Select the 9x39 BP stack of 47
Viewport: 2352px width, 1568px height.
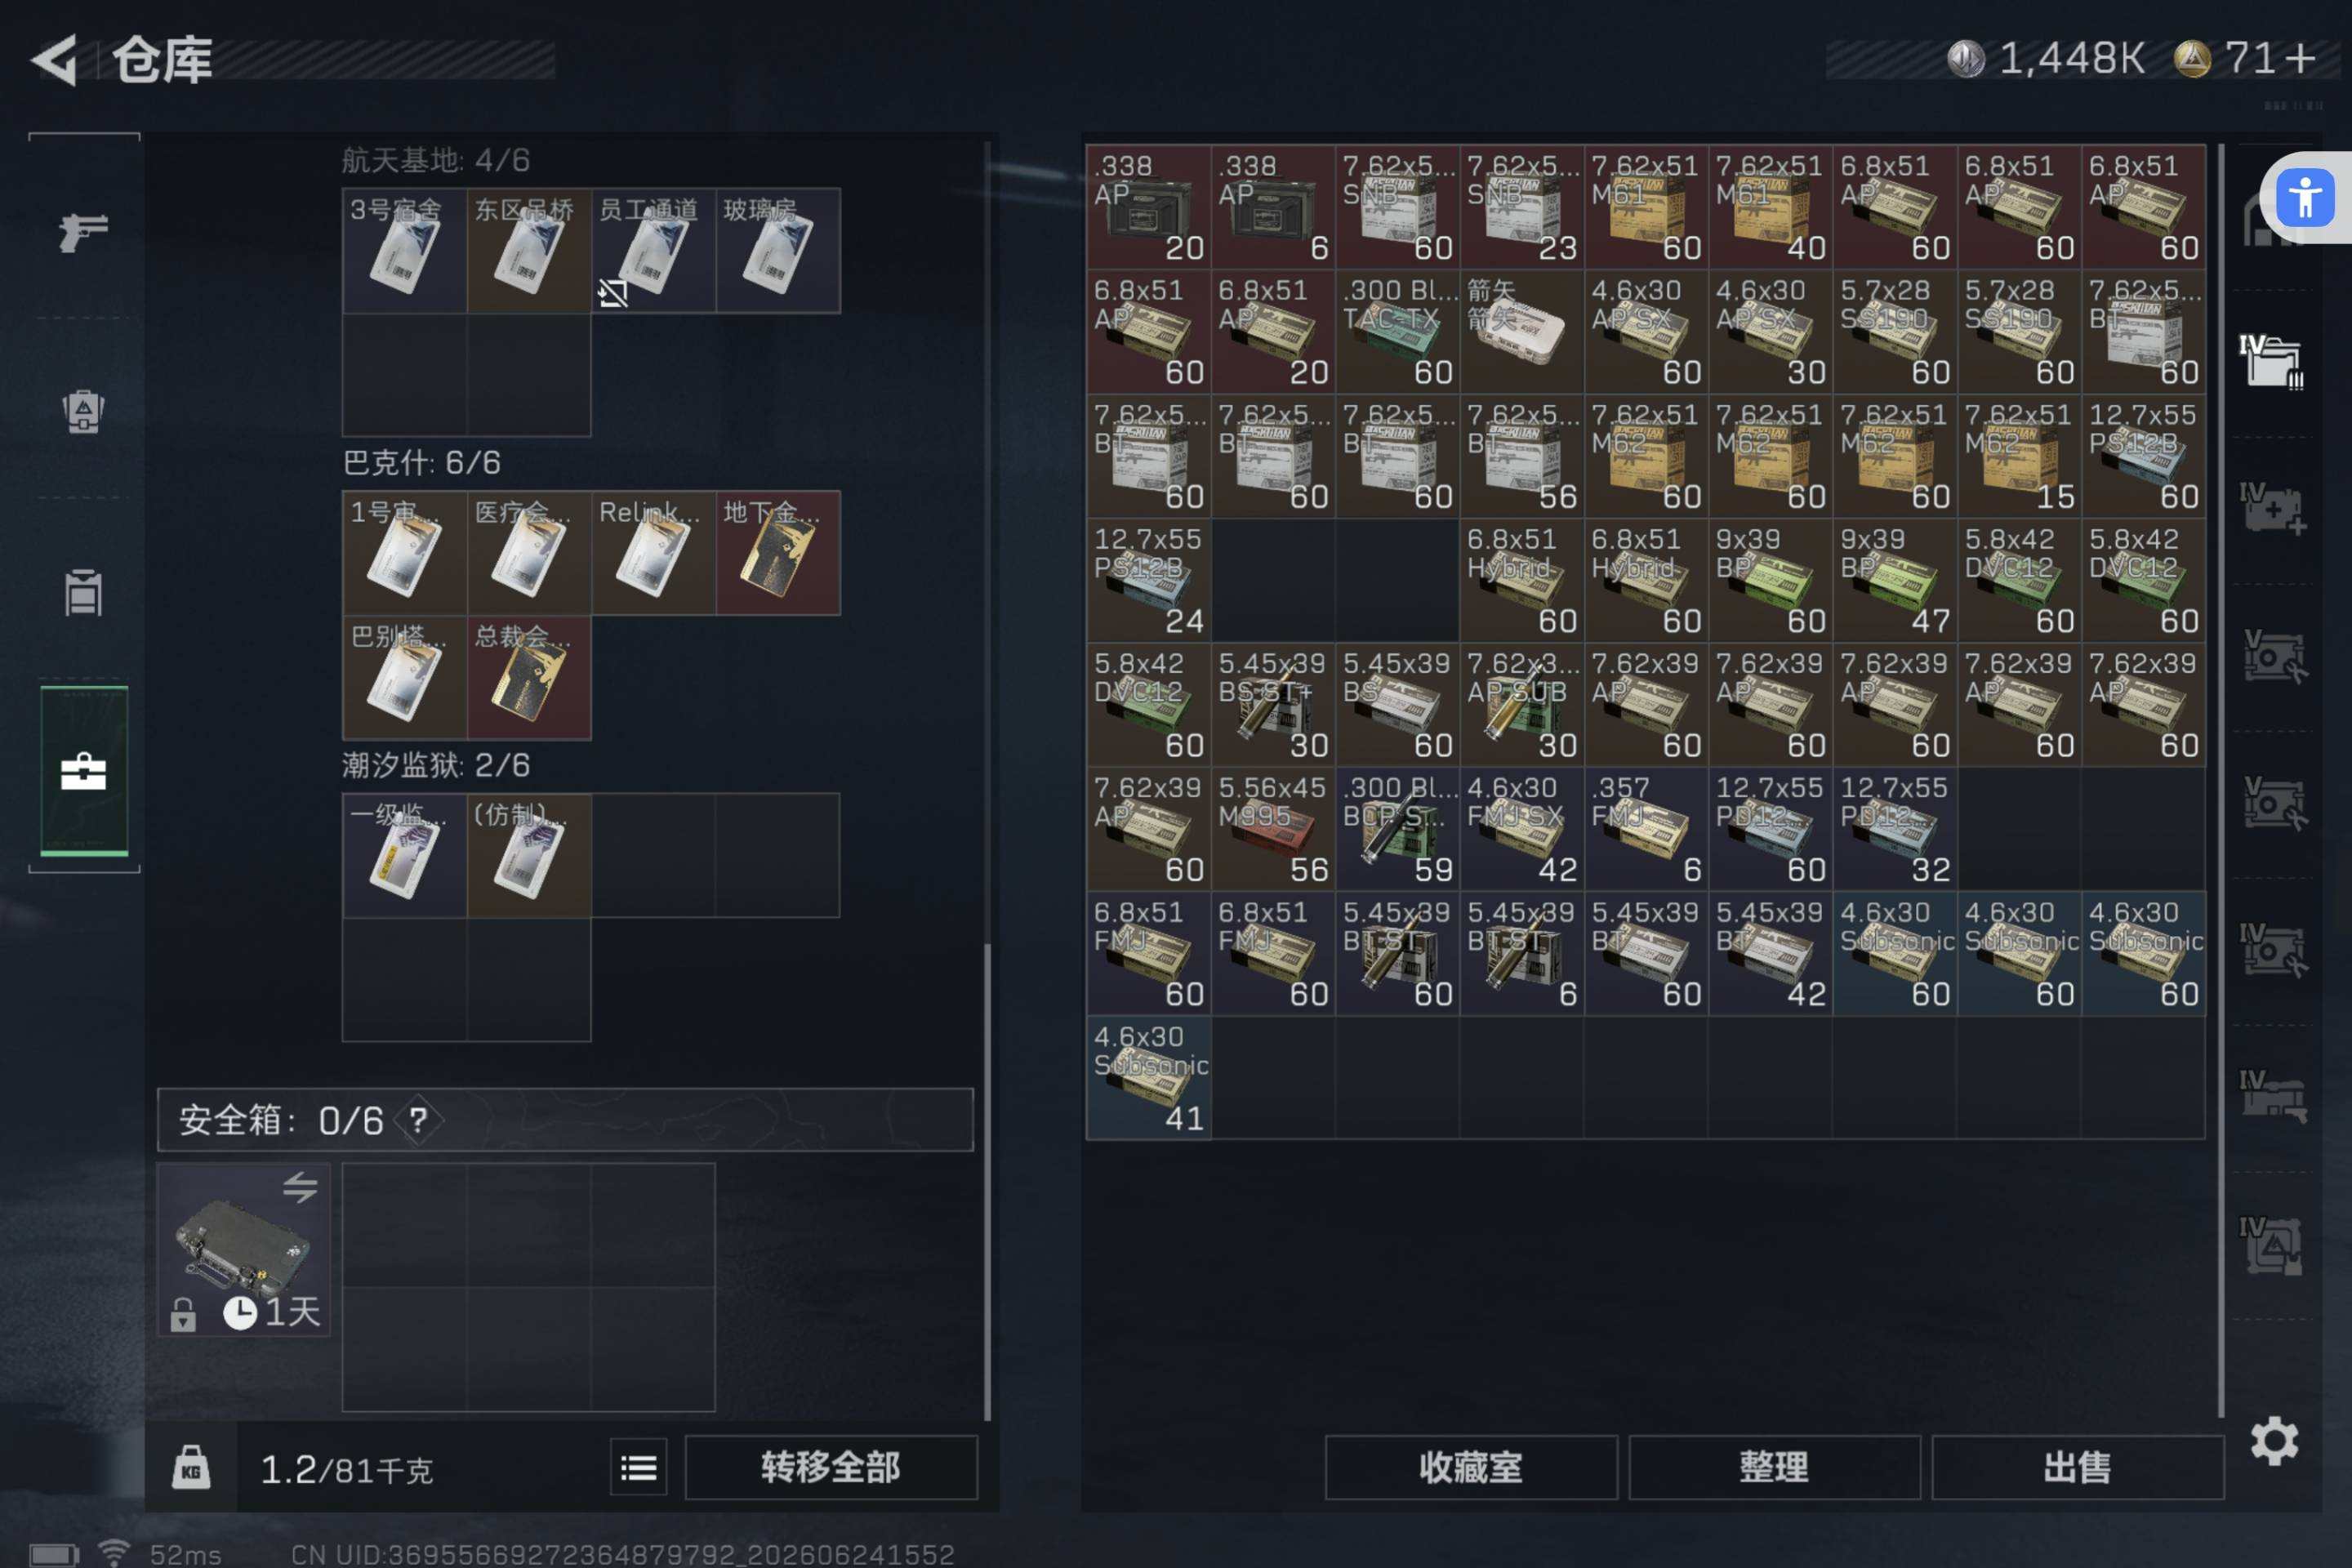click(1895, 580)
